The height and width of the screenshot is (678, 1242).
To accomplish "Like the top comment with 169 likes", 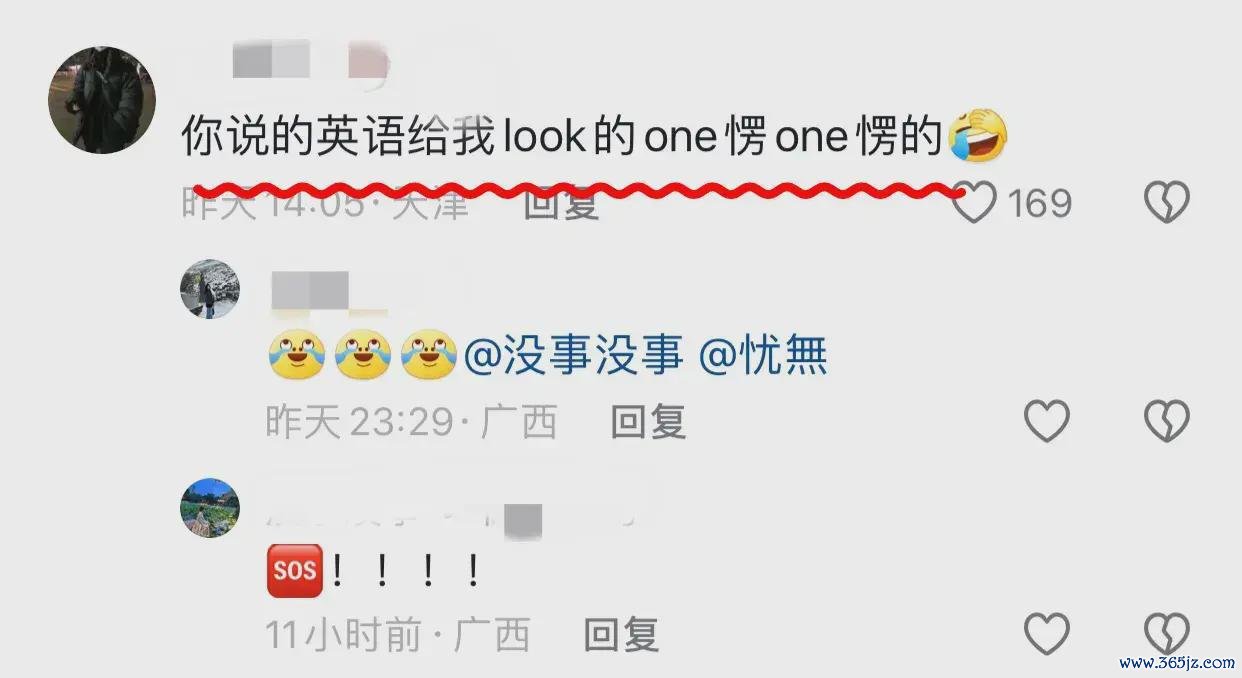I will point(975,203).
